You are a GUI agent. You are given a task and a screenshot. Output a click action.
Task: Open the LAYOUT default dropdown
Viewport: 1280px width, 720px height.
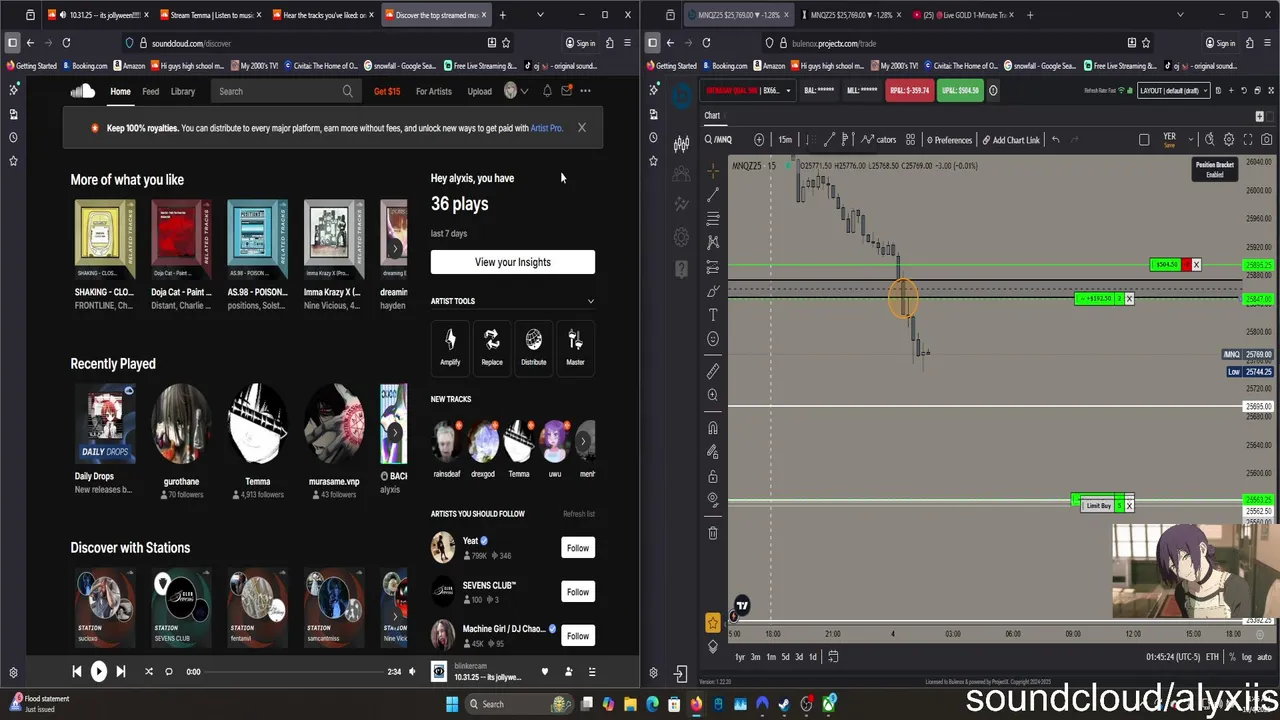[1174, 90]
